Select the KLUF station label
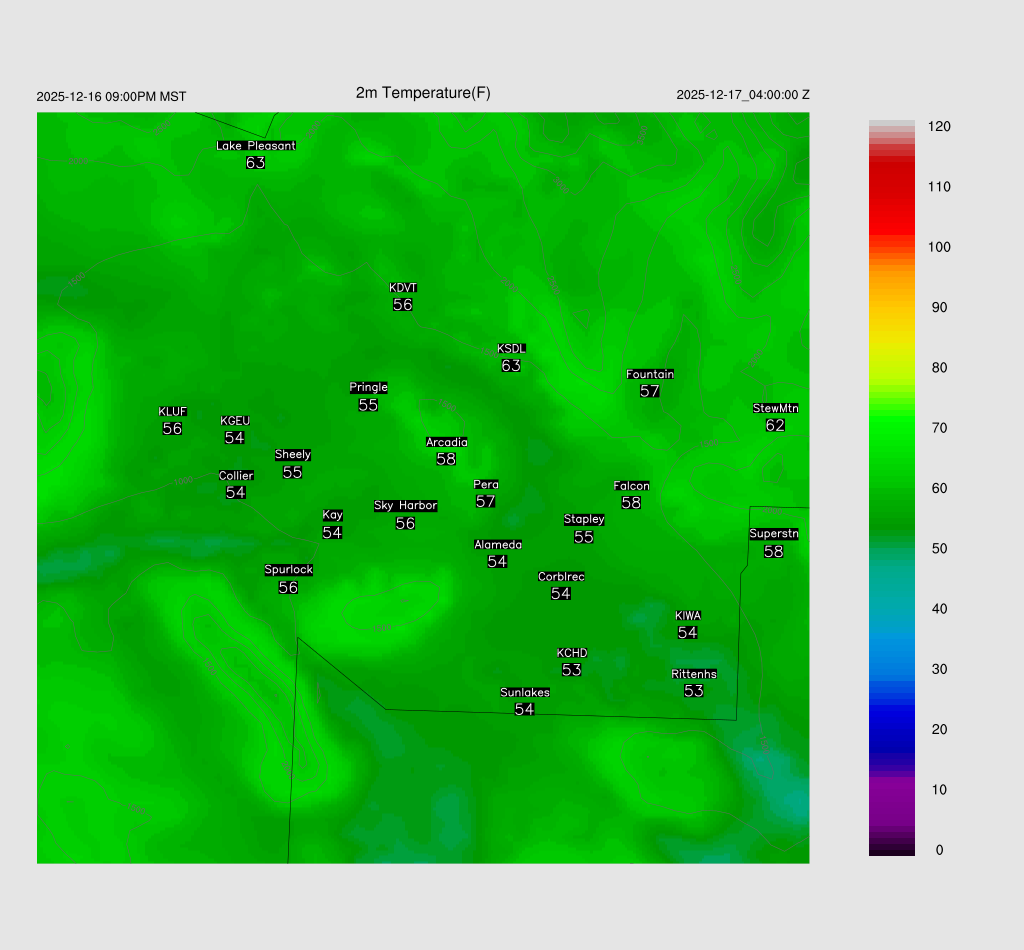Screen dimensions: 1024x950 click(172, 412)
